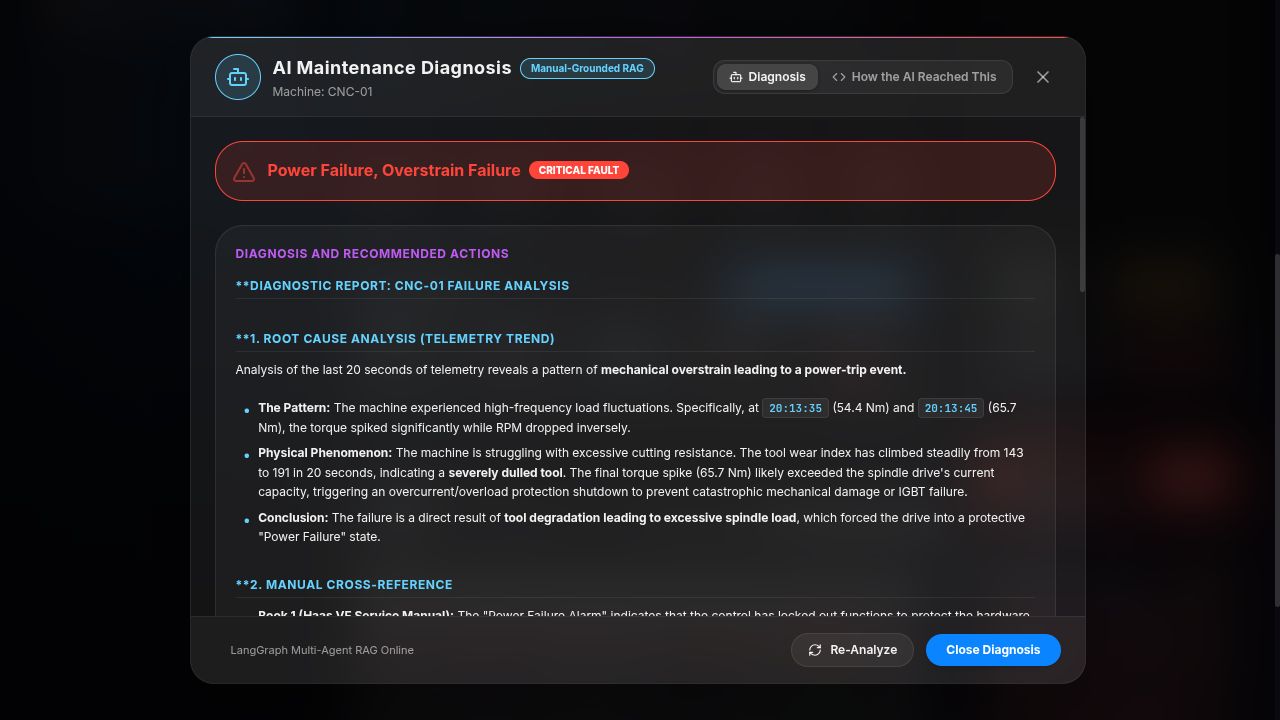This screenshot has width=1280, height=720.
Task: Click the bold text 'The Pattern:'
Action: point(294,408)
